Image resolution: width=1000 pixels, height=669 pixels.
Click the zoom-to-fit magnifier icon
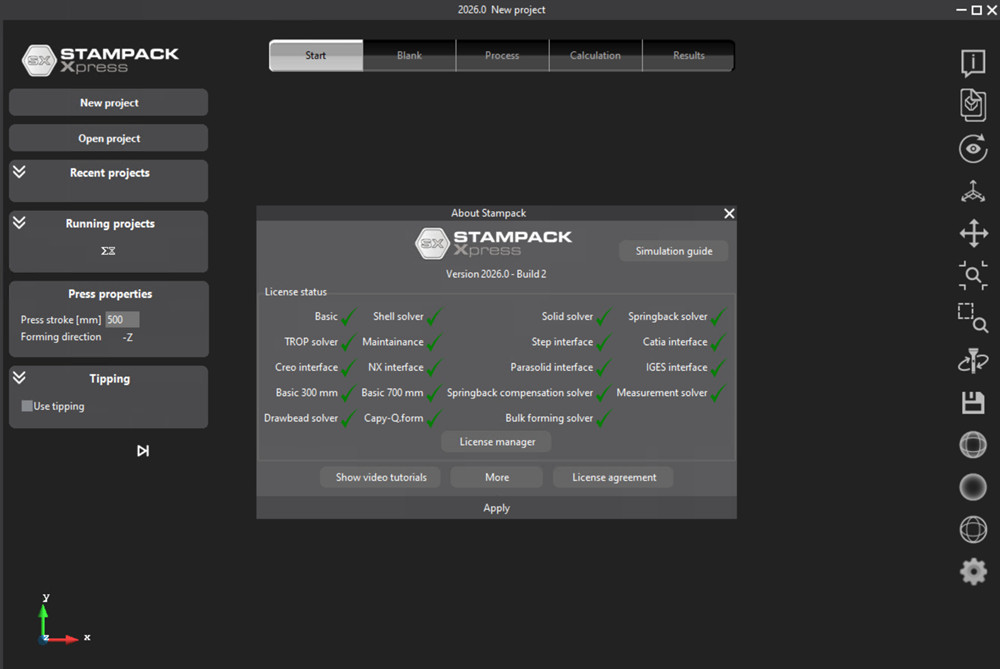(x=973, y=276)
